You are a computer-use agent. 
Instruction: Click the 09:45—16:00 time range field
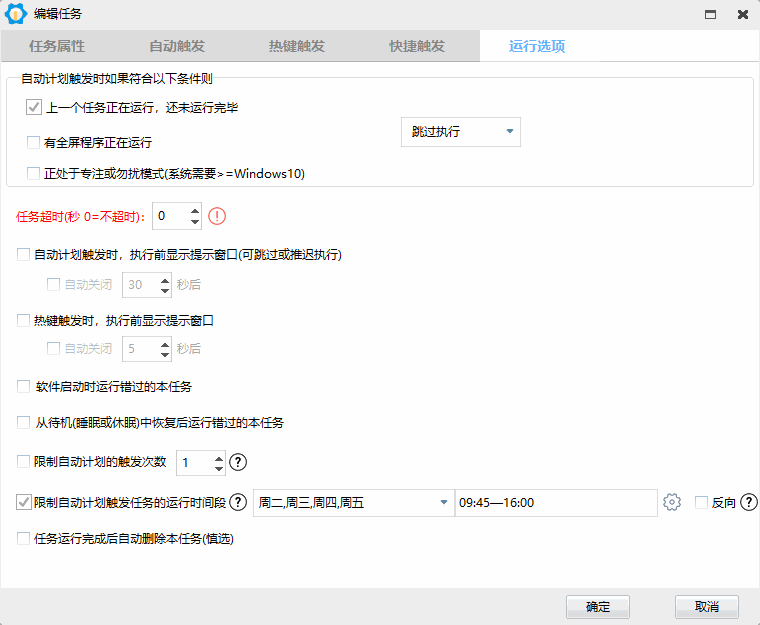click(x=555, y=503)
